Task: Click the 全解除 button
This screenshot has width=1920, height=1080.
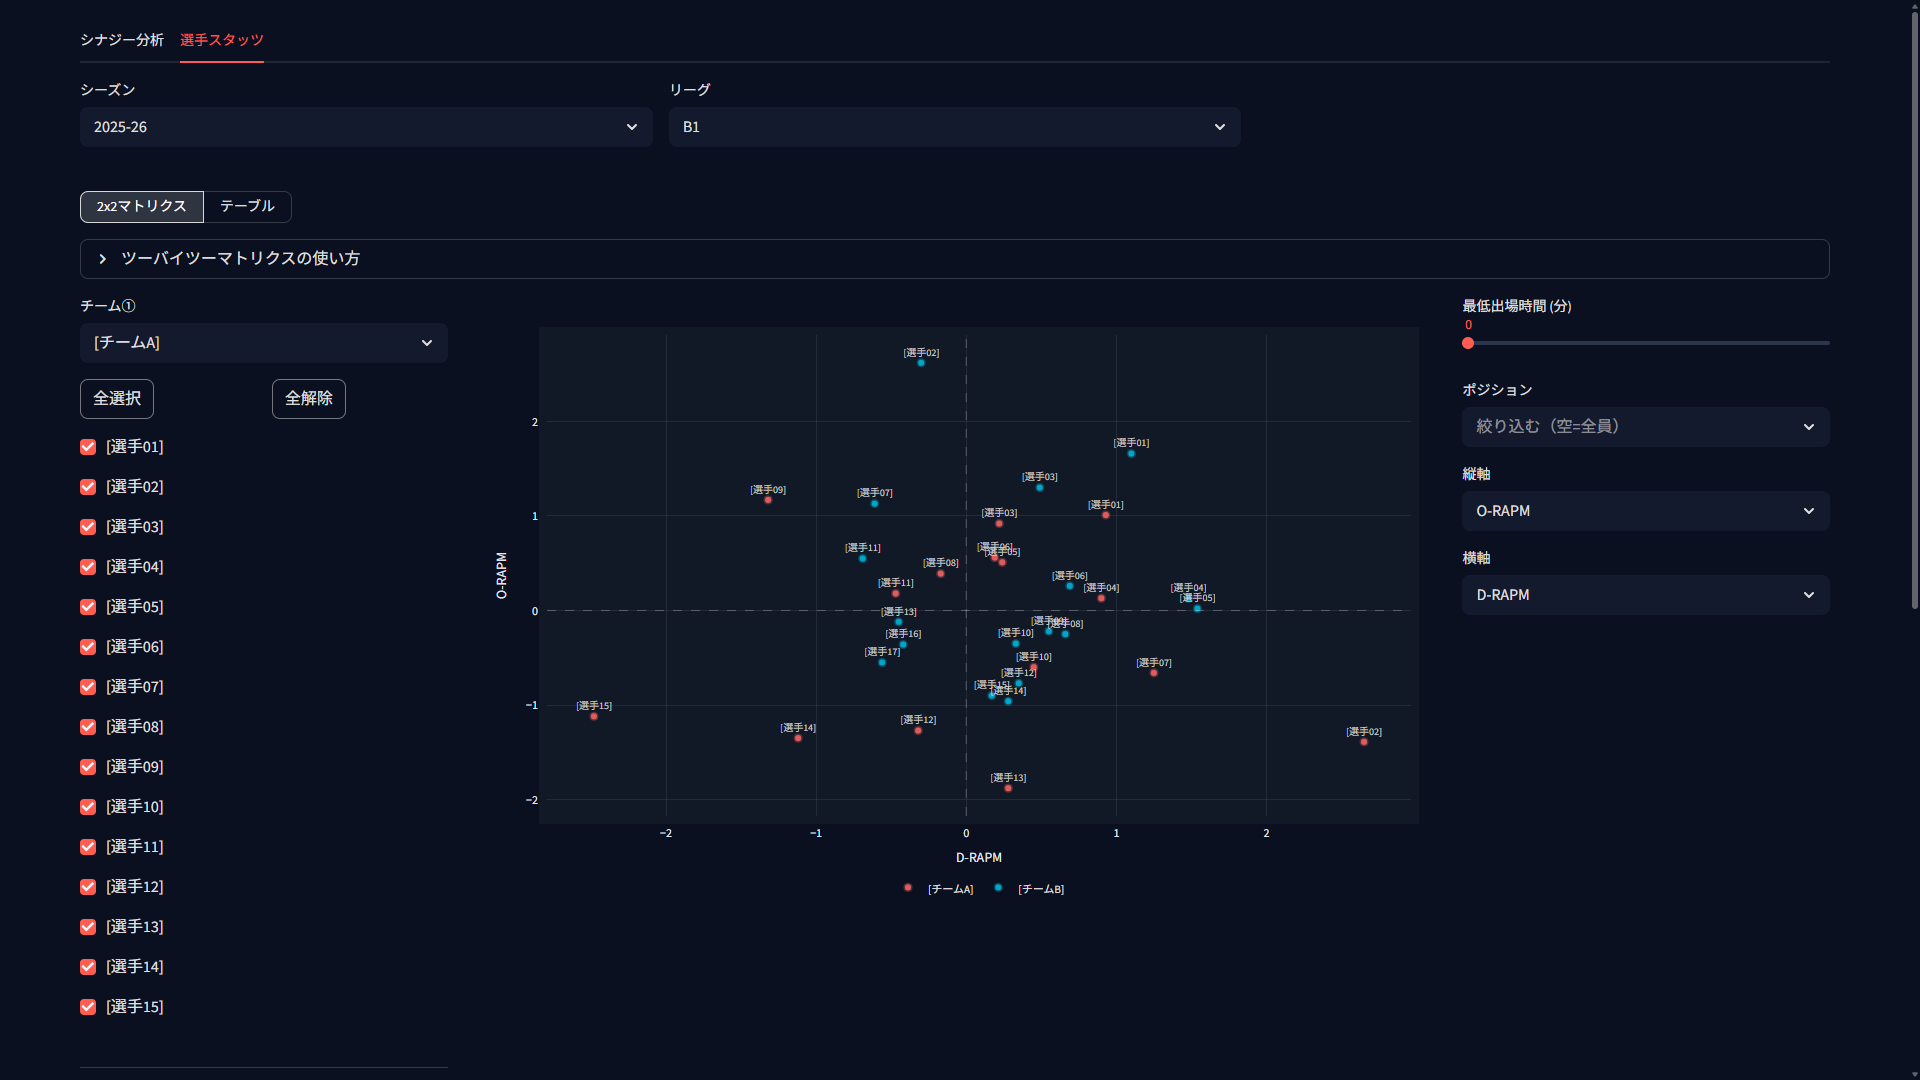Action: [309, 399]
